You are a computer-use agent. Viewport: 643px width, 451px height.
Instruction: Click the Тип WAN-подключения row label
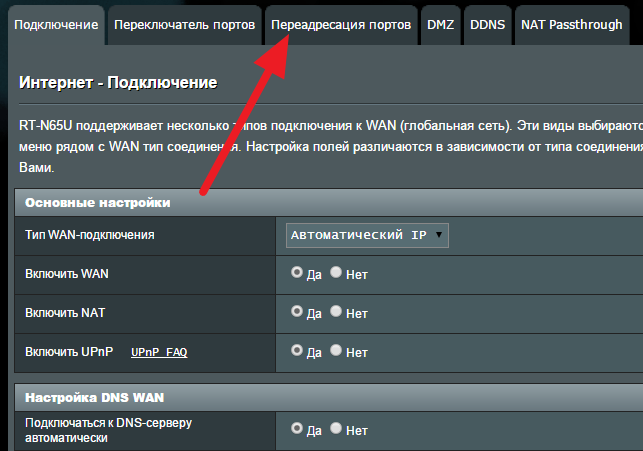(90, 235)
